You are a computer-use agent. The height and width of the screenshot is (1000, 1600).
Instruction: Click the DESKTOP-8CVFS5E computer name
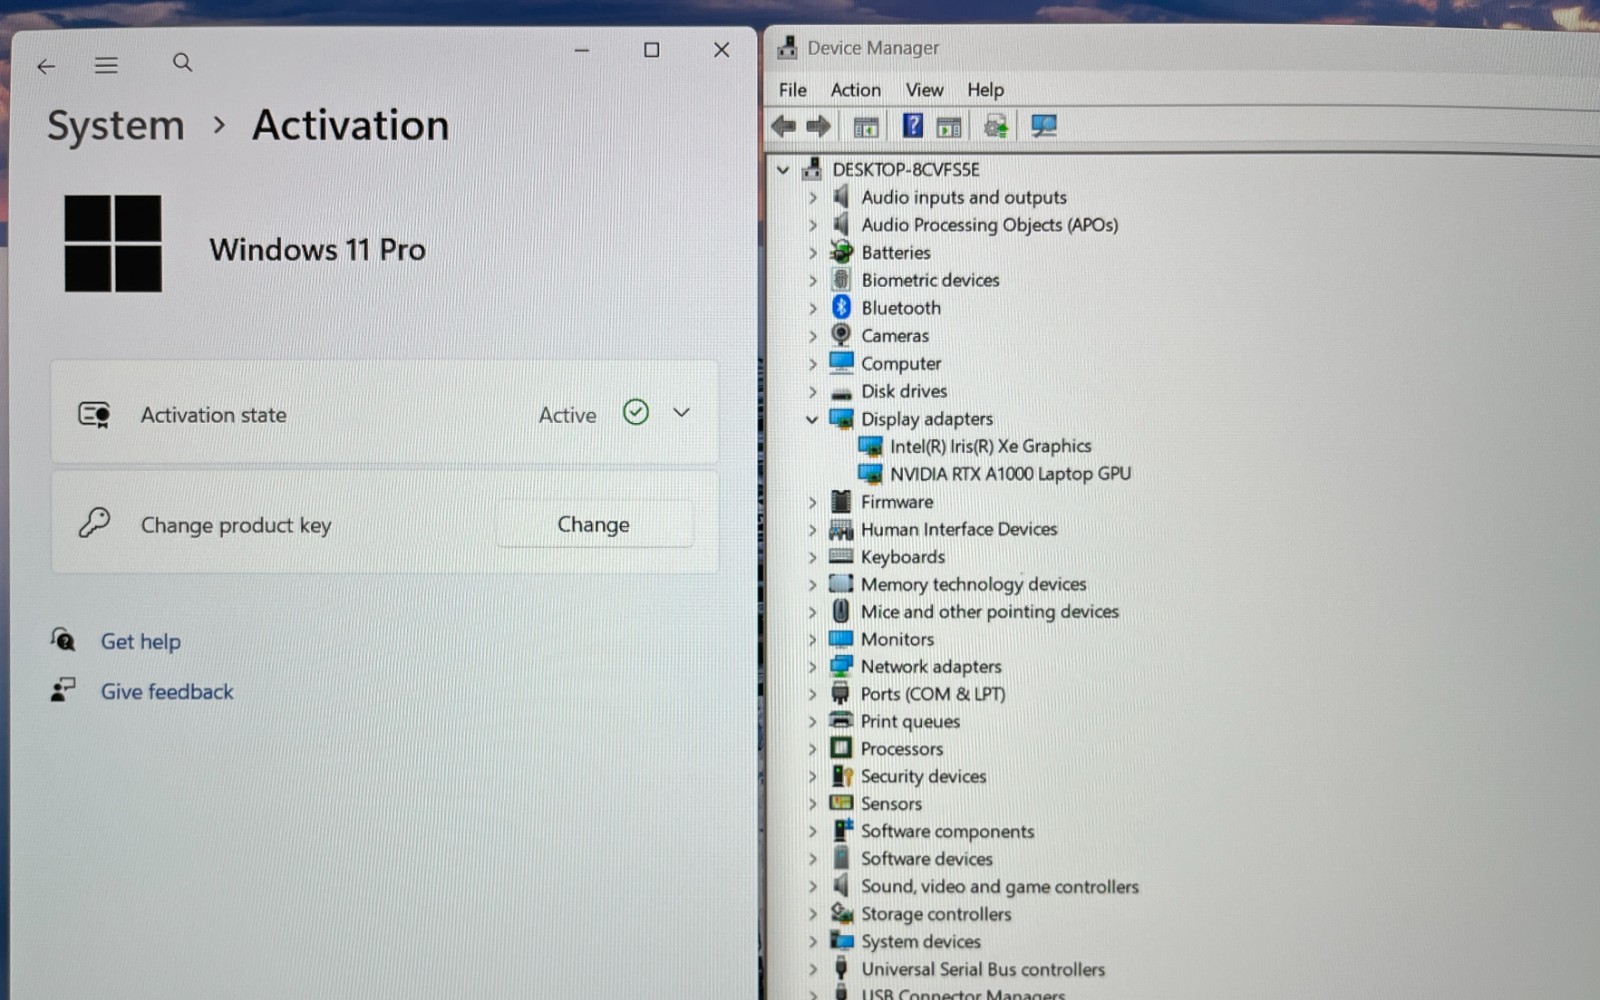tap(905, 170)
